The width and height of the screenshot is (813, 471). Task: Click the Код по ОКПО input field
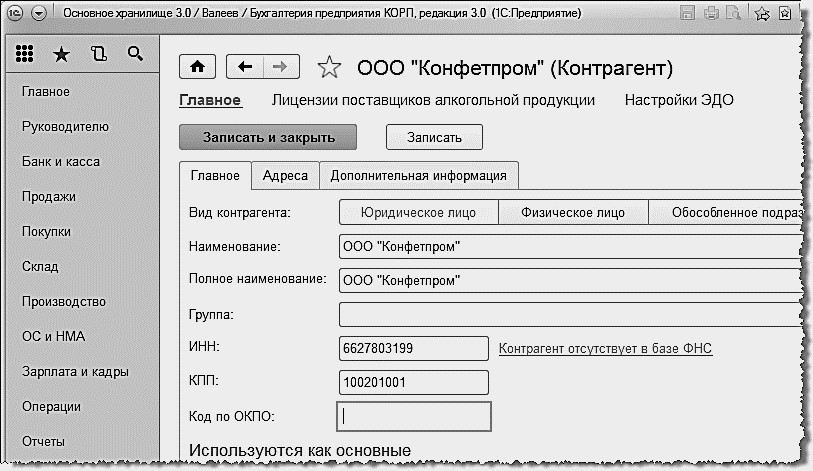pos(414,417)
